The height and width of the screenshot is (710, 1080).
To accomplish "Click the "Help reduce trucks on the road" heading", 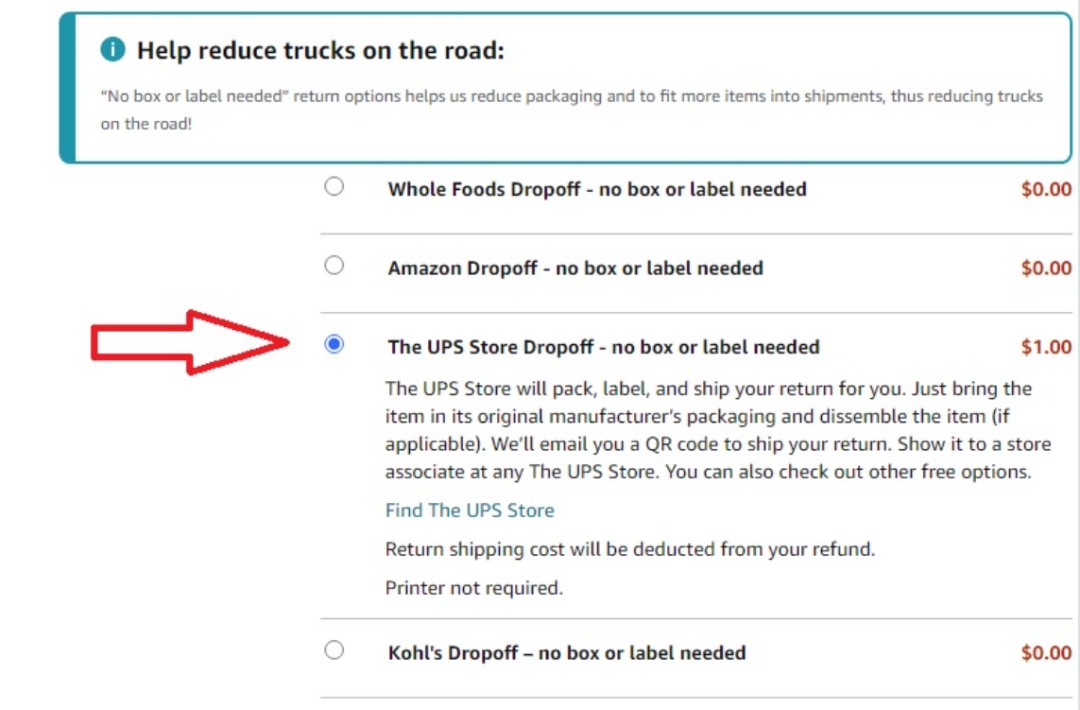I will click(320, 50).
